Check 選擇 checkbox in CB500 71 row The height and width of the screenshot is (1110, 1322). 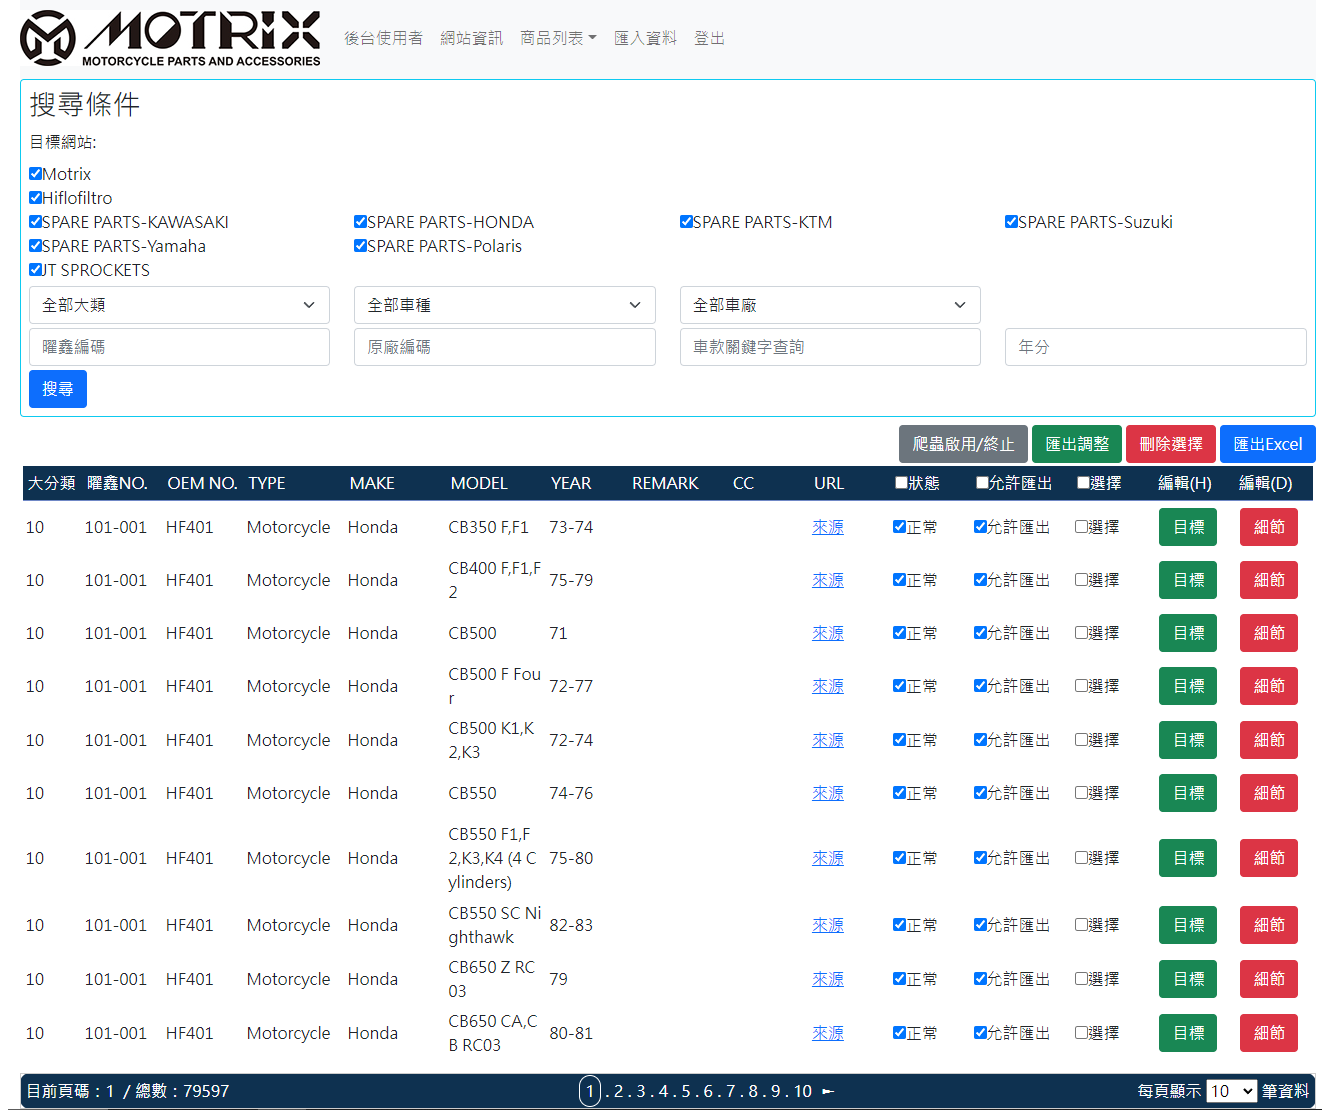click(1081, 632)
